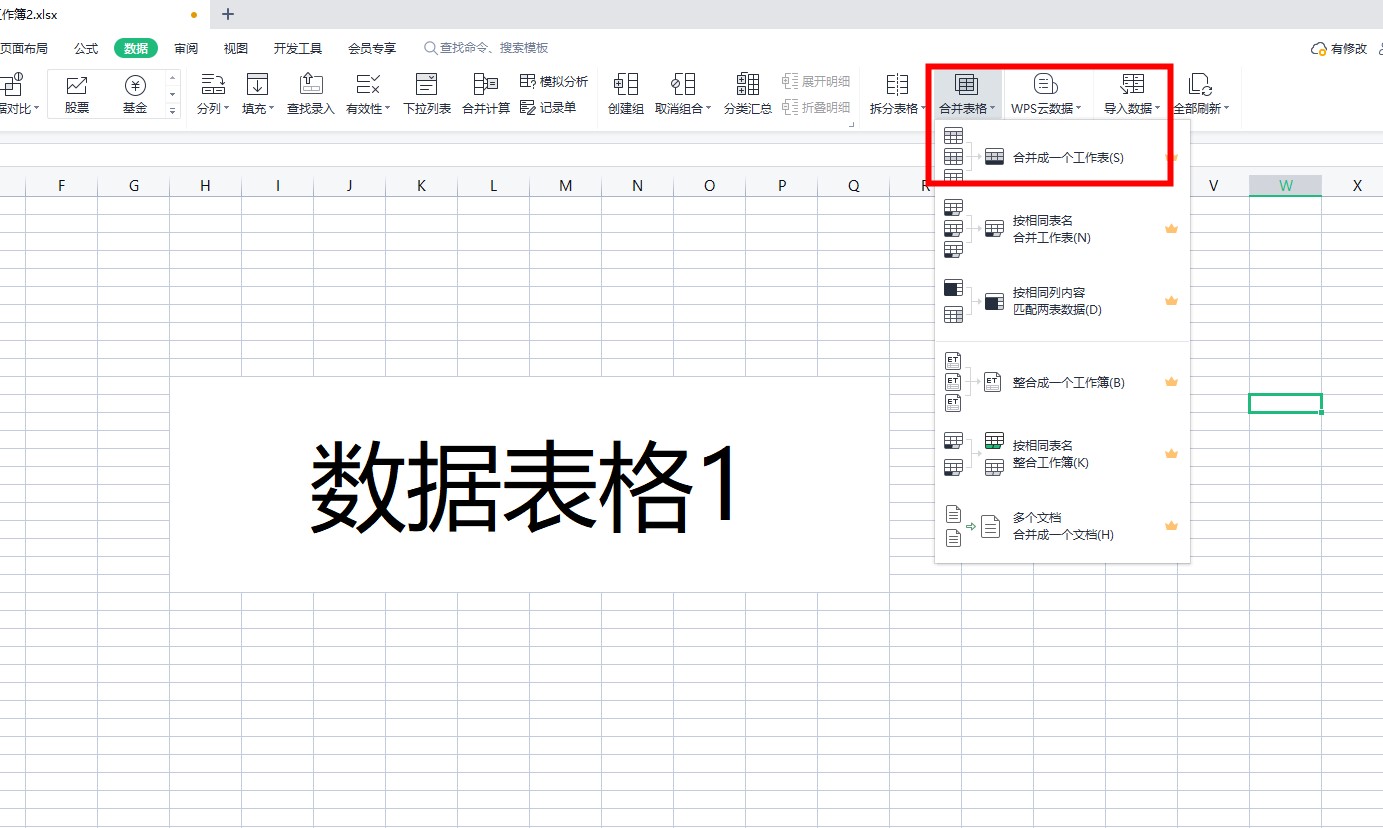
Task: Expand the 填充 fill dropdown
Action: coord(258,108)
